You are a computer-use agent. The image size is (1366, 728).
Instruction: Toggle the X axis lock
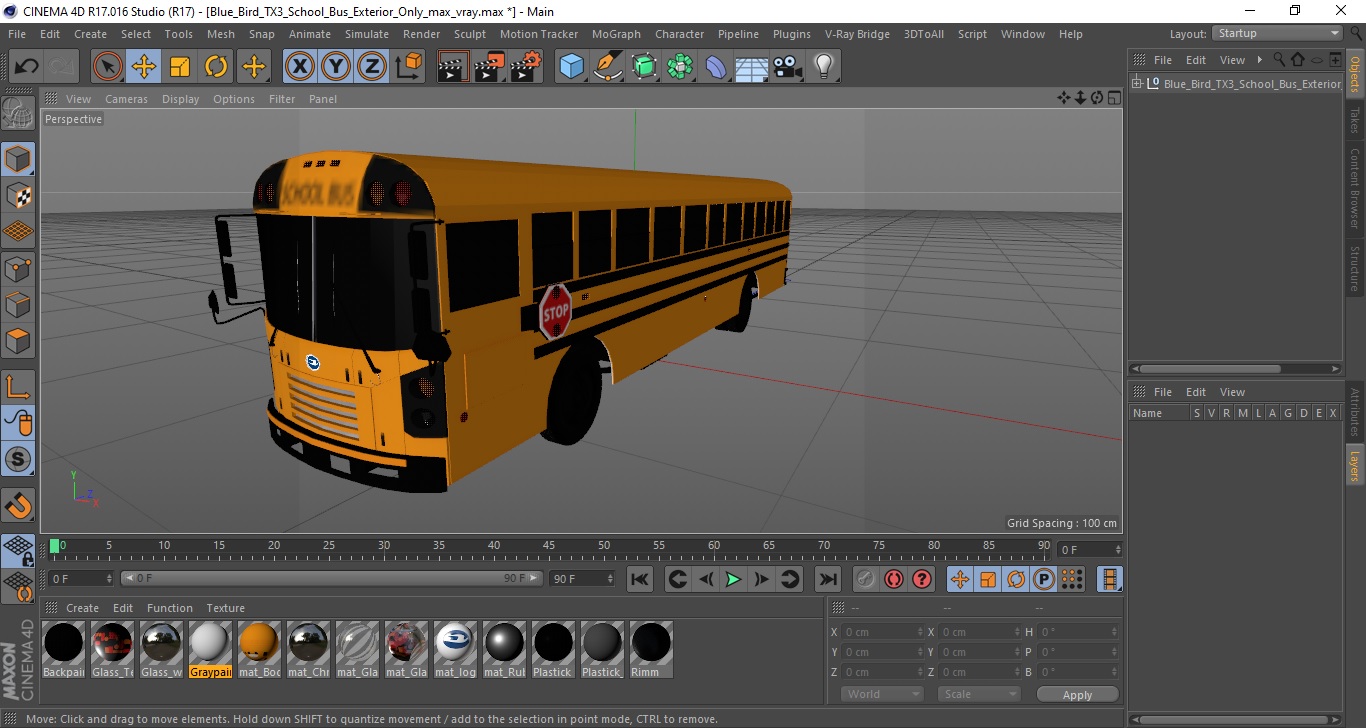click(x=299, y=67)
